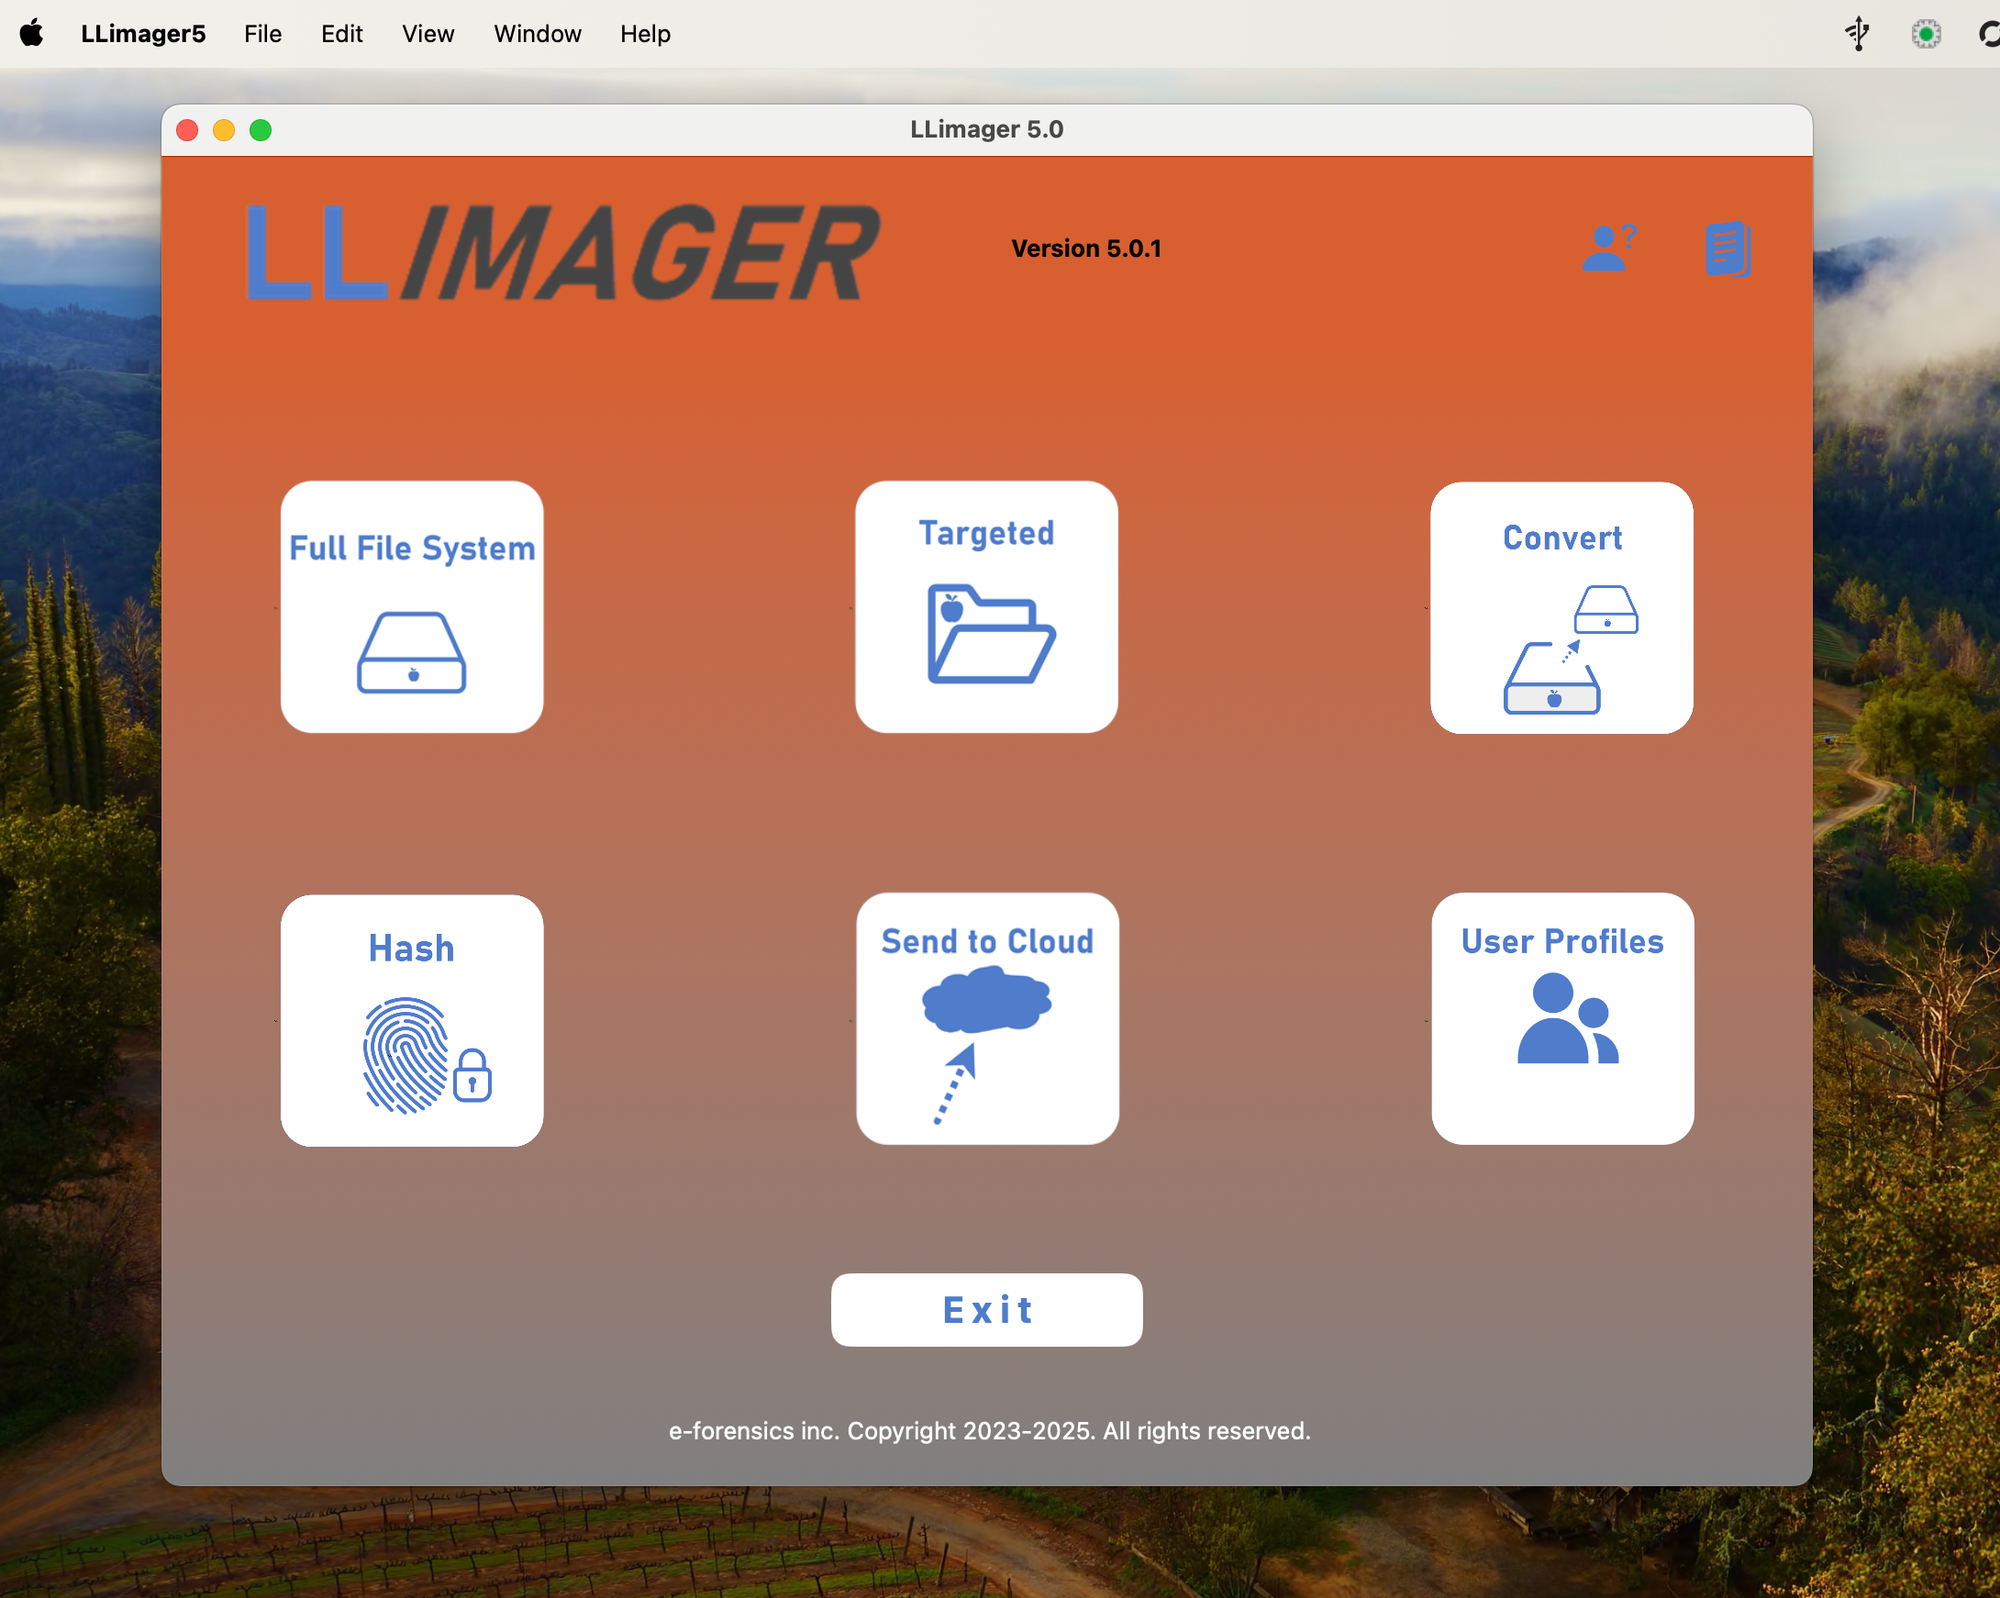The height and width of the screenshot is (1598, 2000).
Task: Open the File menu
Action: [x=263, y=34]
